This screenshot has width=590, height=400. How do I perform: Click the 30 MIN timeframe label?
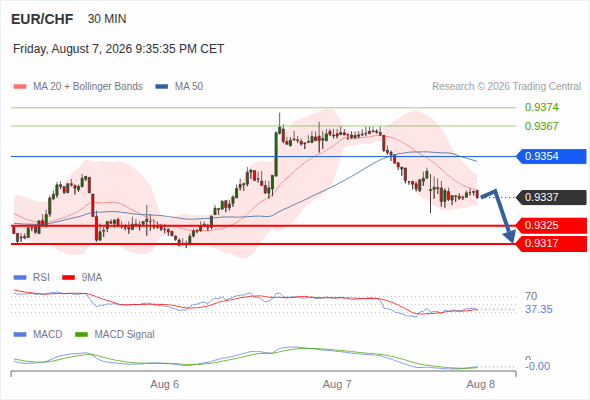coord(107,19)
